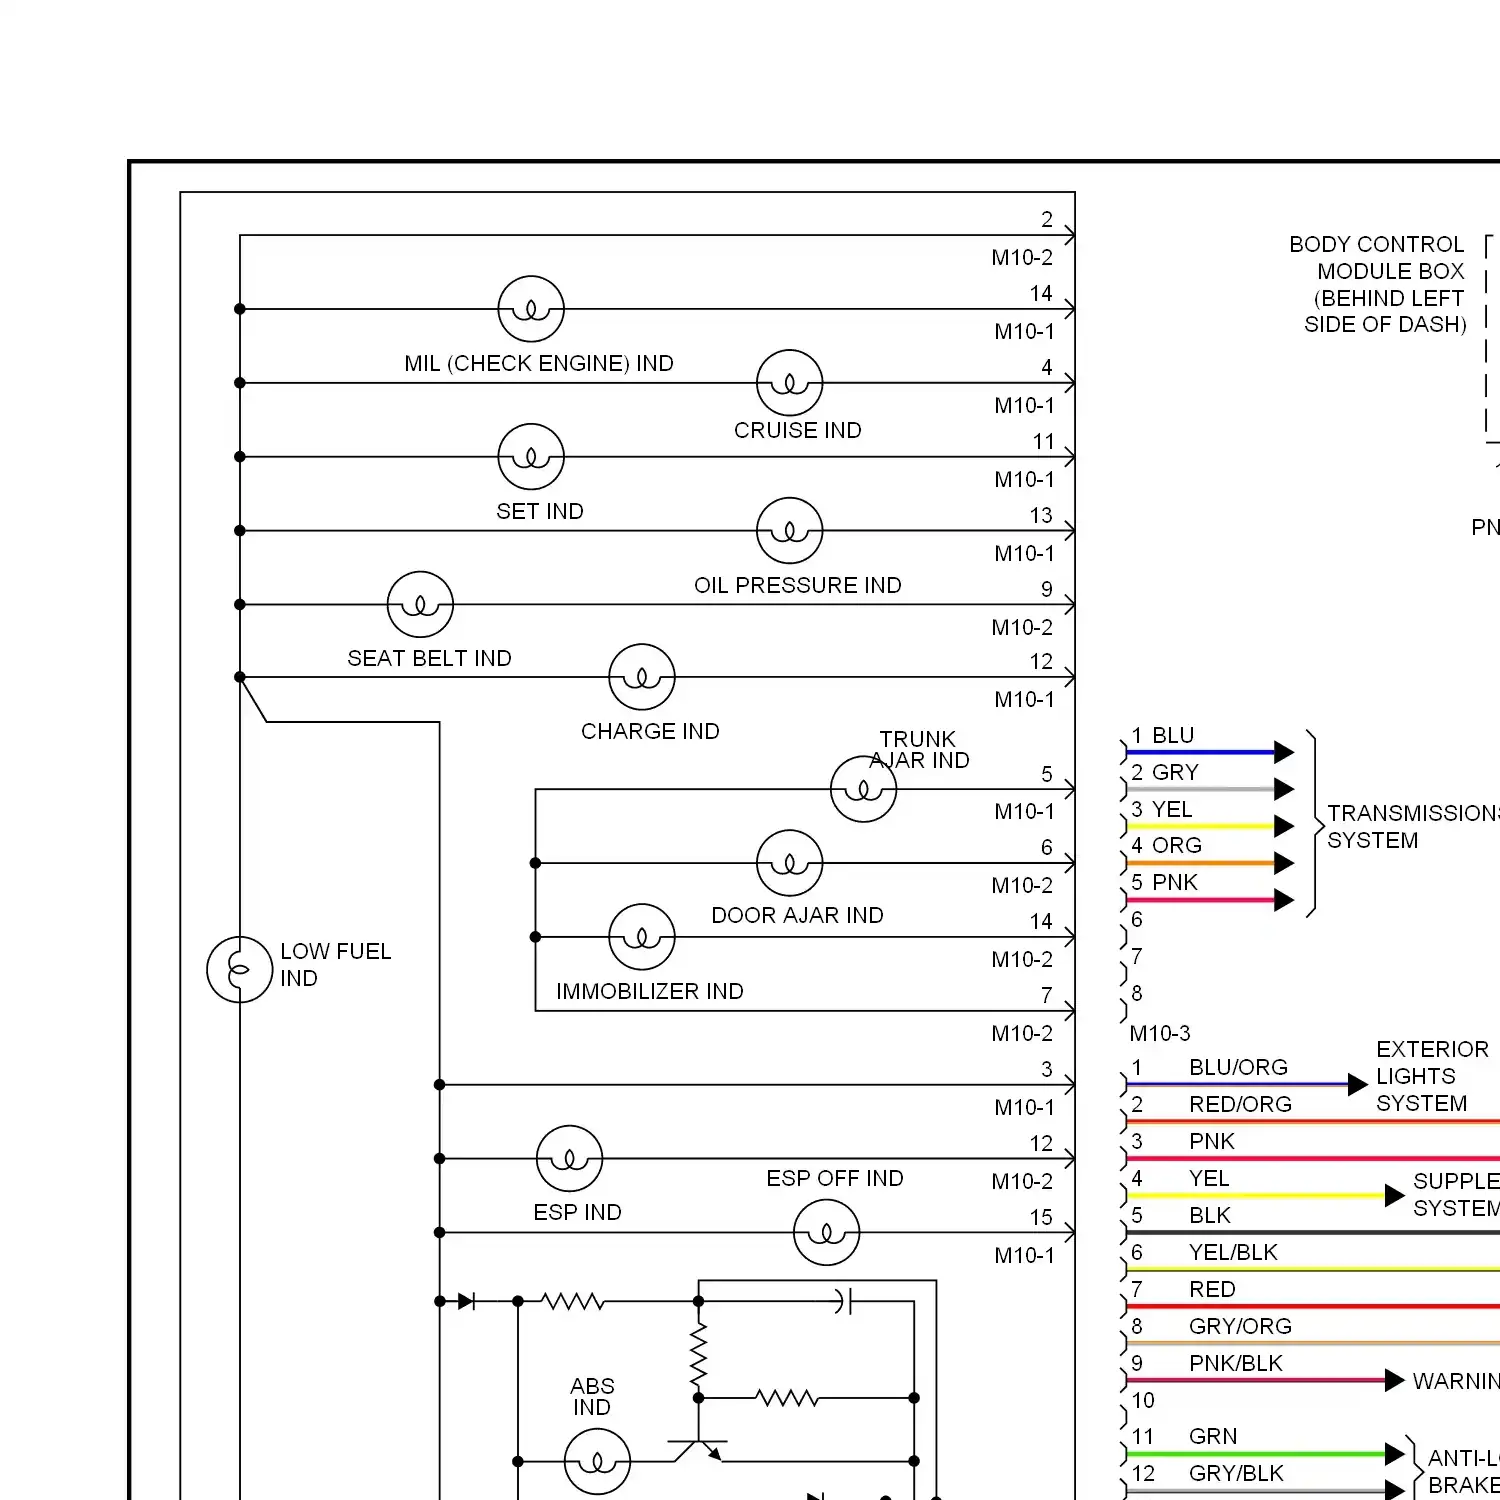Select the capacitor symbol in ABS circuit
This screenshot has height=1500, width=1500.
(x=843, y=1301)
